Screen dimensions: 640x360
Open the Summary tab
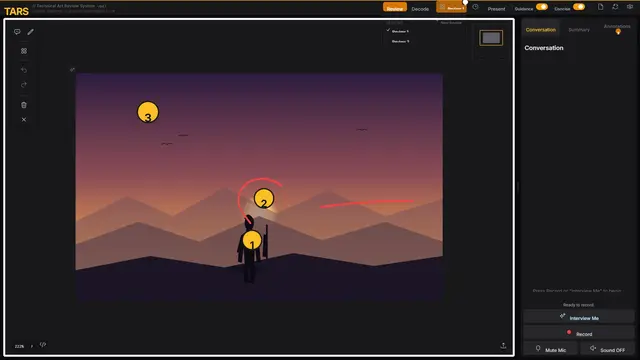pos(579,29)
